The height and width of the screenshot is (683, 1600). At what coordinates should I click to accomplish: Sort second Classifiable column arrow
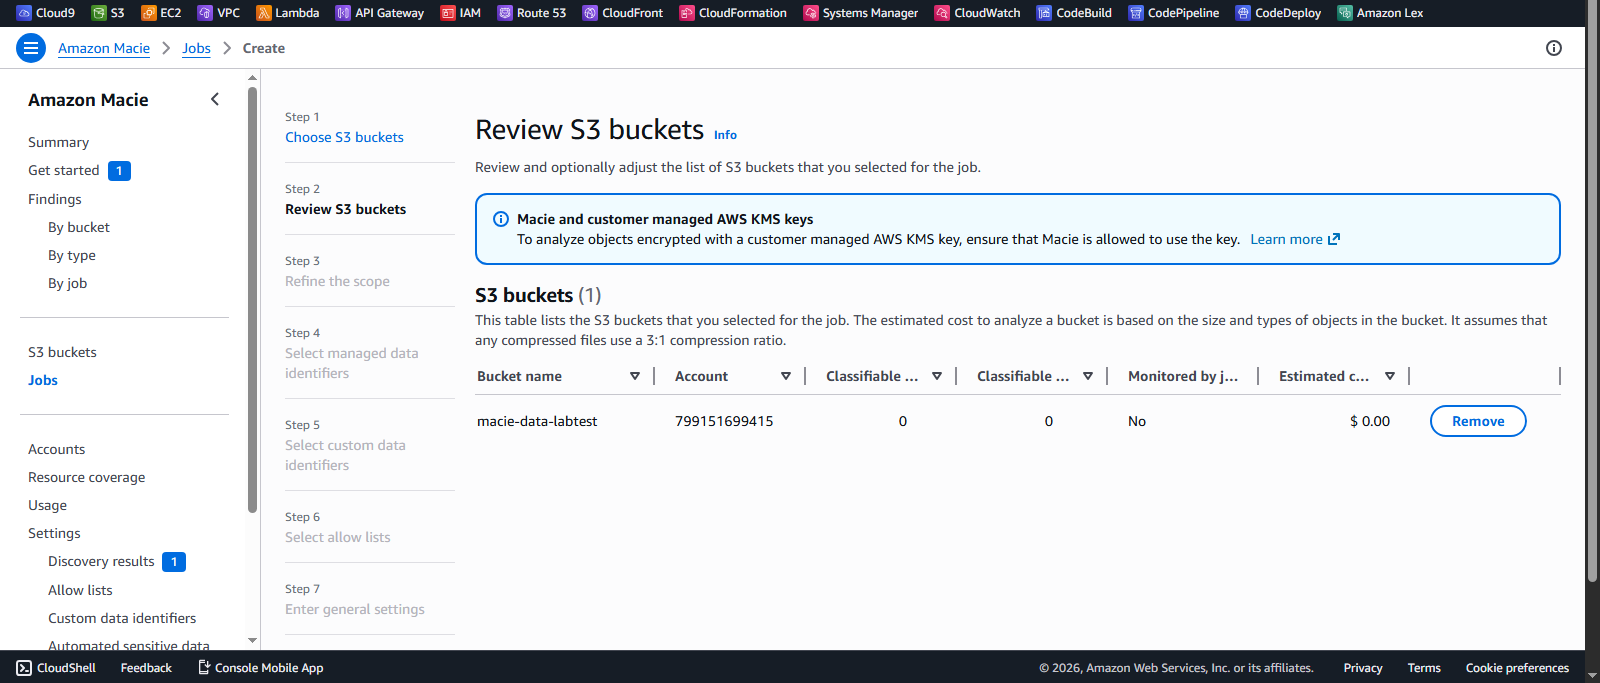pos(1088,376)
